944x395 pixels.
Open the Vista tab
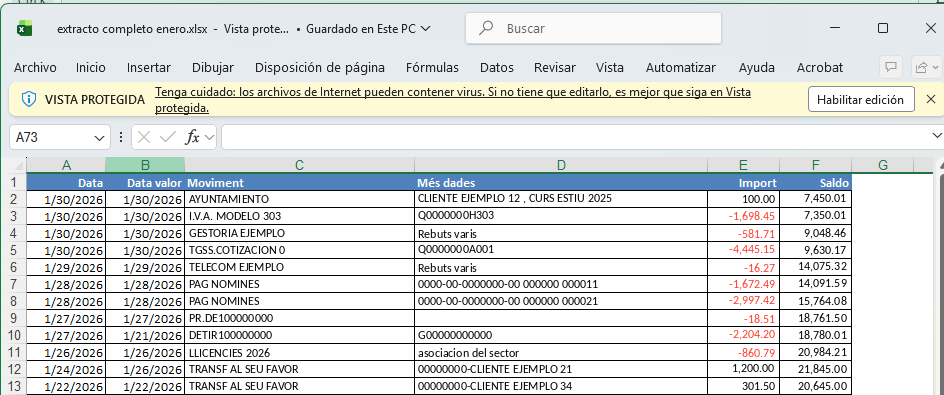(x=610, y=67)
